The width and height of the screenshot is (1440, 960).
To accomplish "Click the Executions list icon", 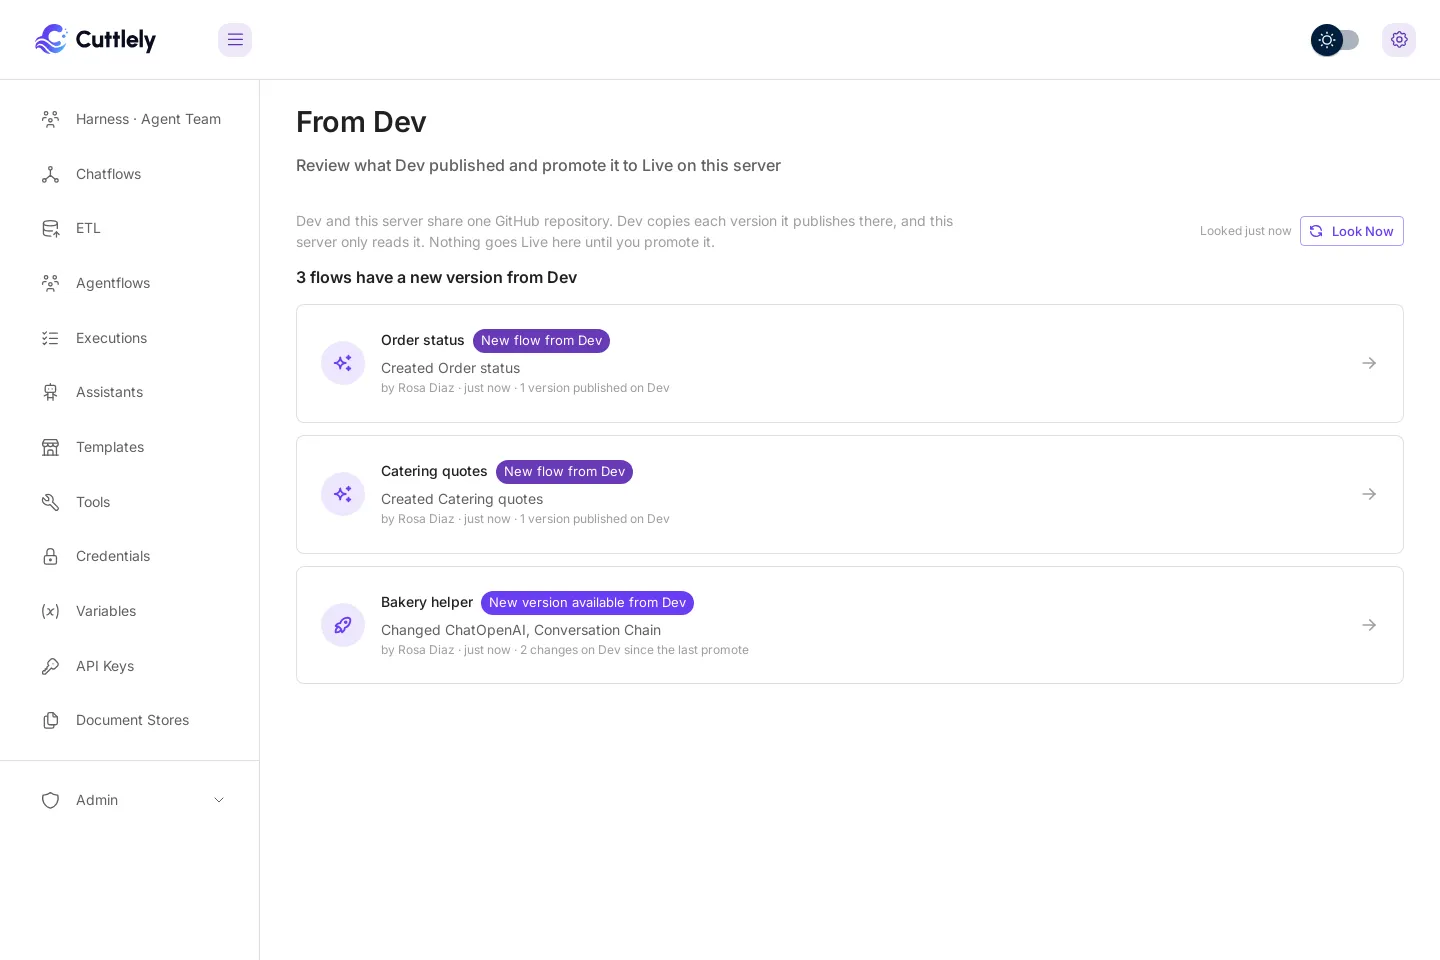I will (50, 338).
